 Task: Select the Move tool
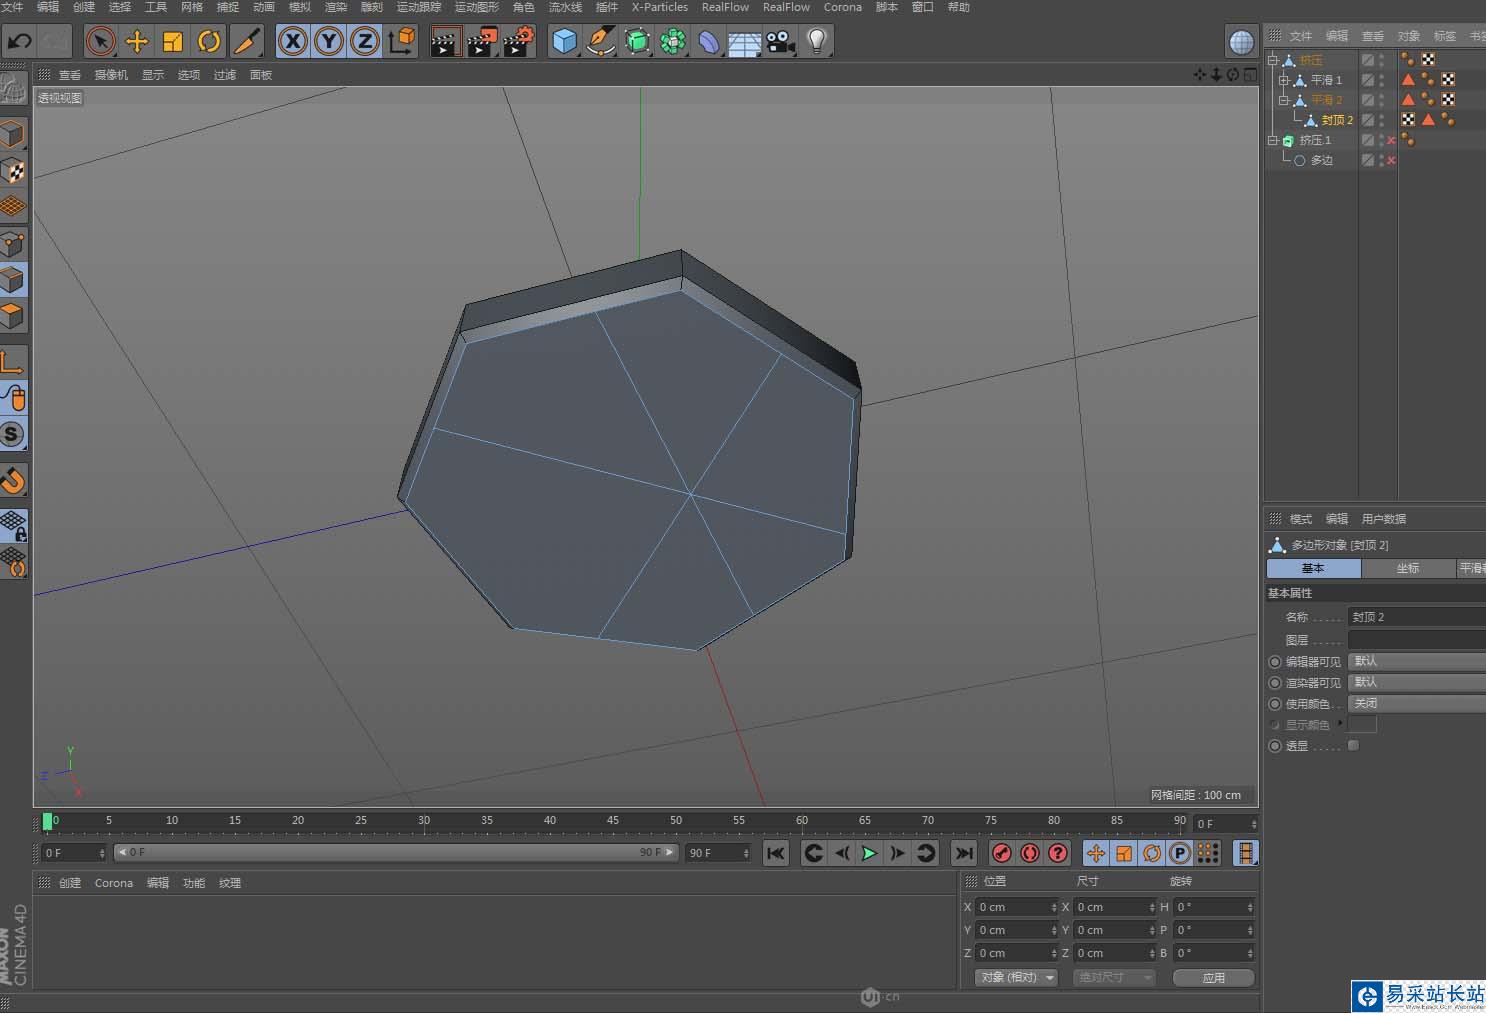137,41
